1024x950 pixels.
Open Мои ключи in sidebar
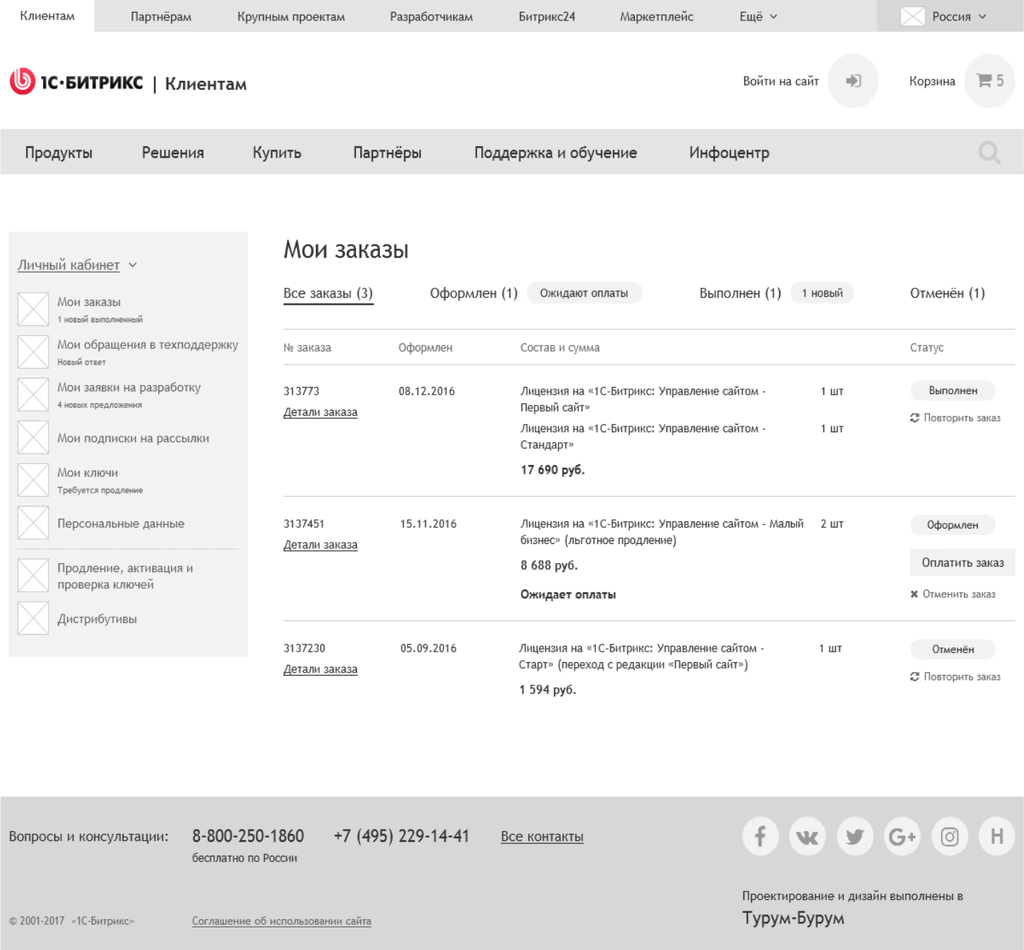pos(87,472)
